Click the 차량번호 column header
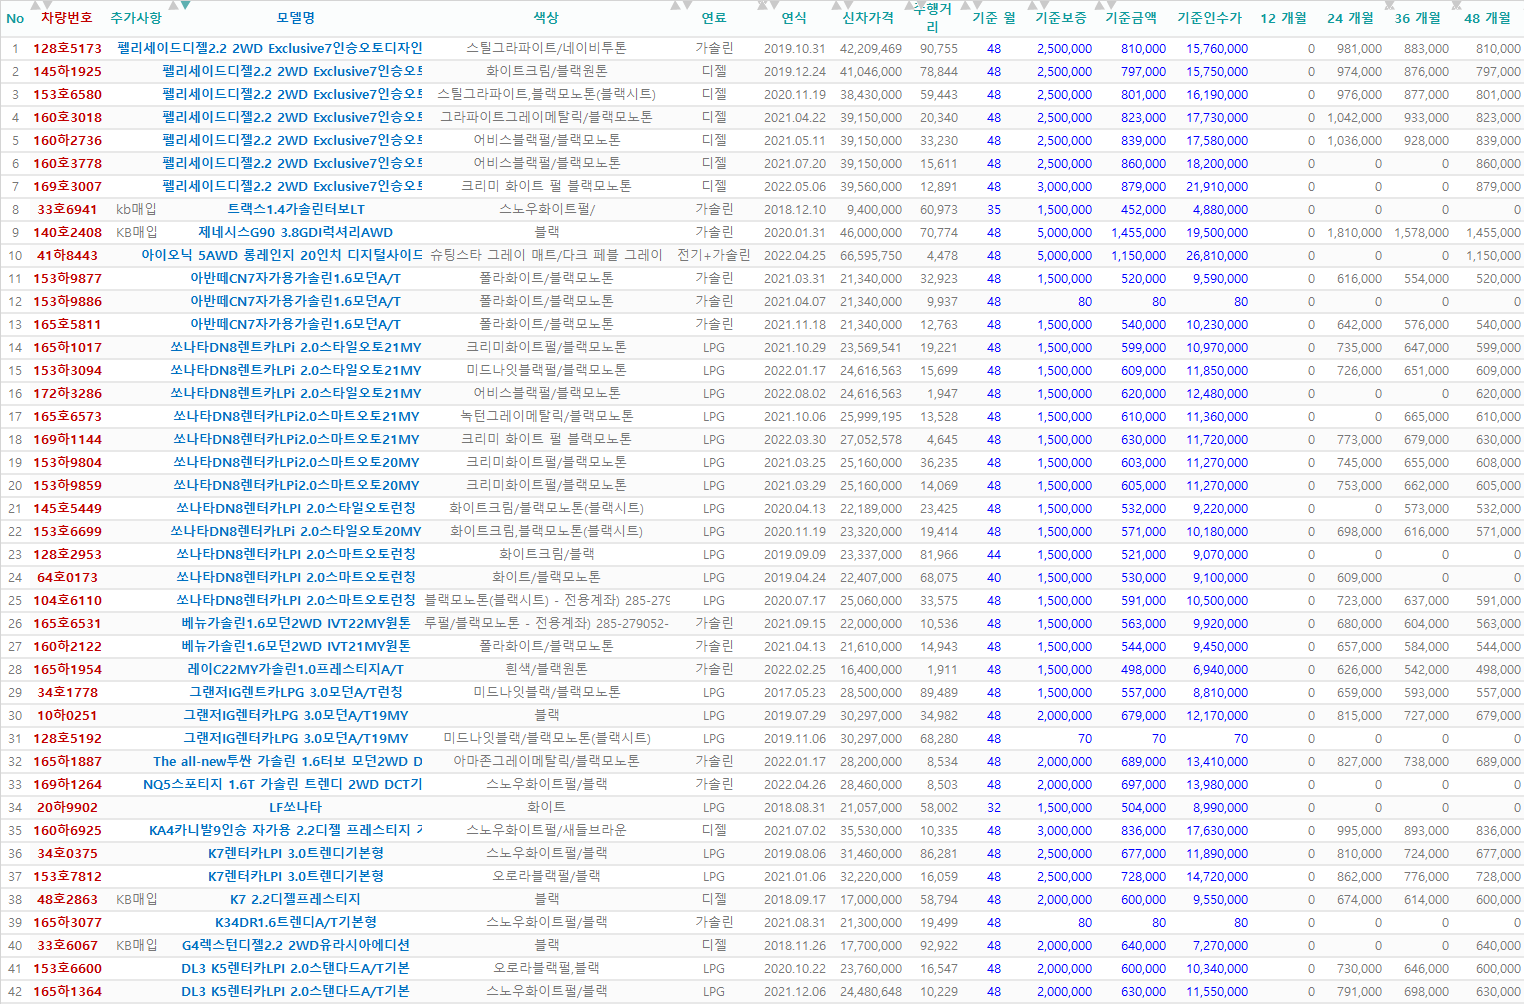The width and height of the screenshot is (1524, 1004). [67, 18]
